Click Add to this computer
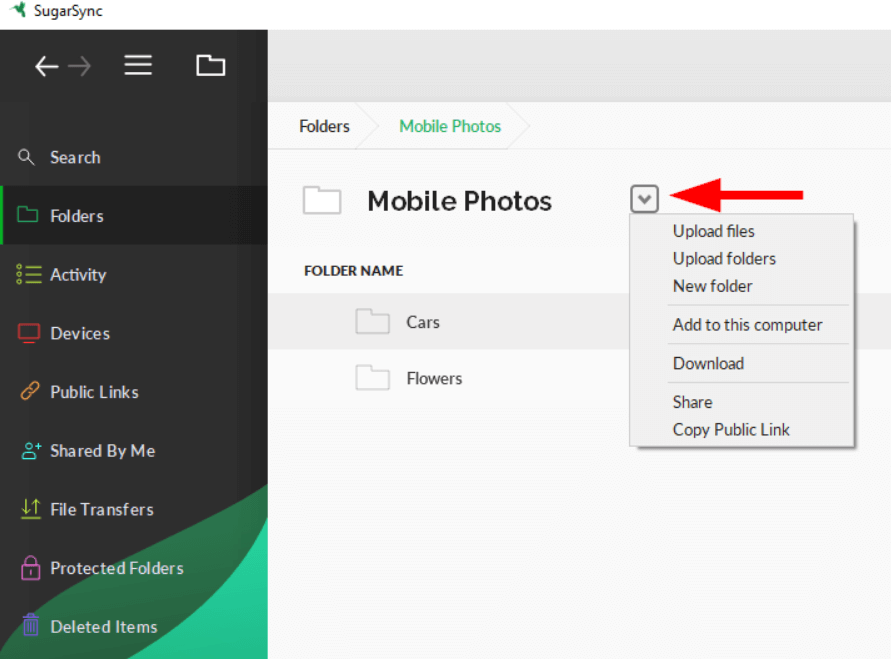The height and width of the screenshot is (659, 891). coord(747,325)
